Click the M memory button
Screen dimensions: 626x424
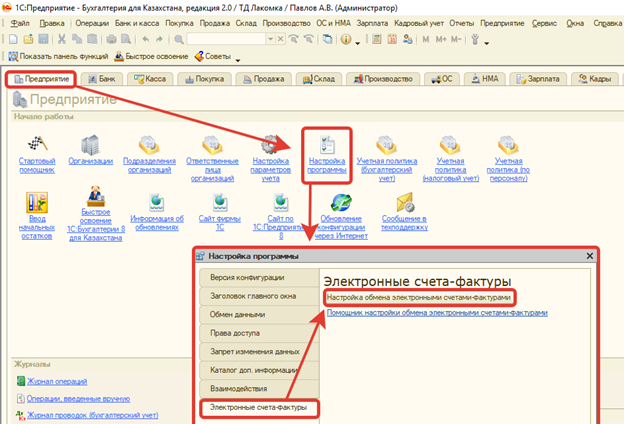click(426, 39)
